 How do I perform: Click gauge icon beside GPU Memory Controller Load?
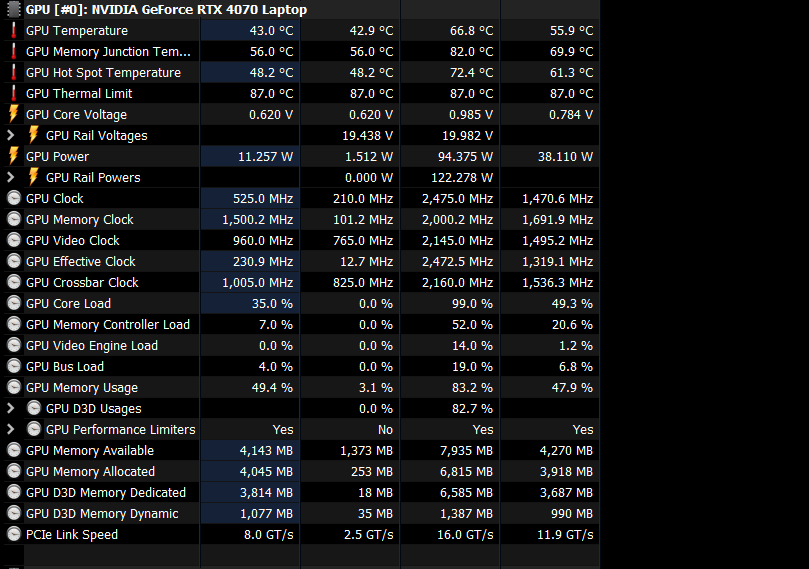click(14, 324)
